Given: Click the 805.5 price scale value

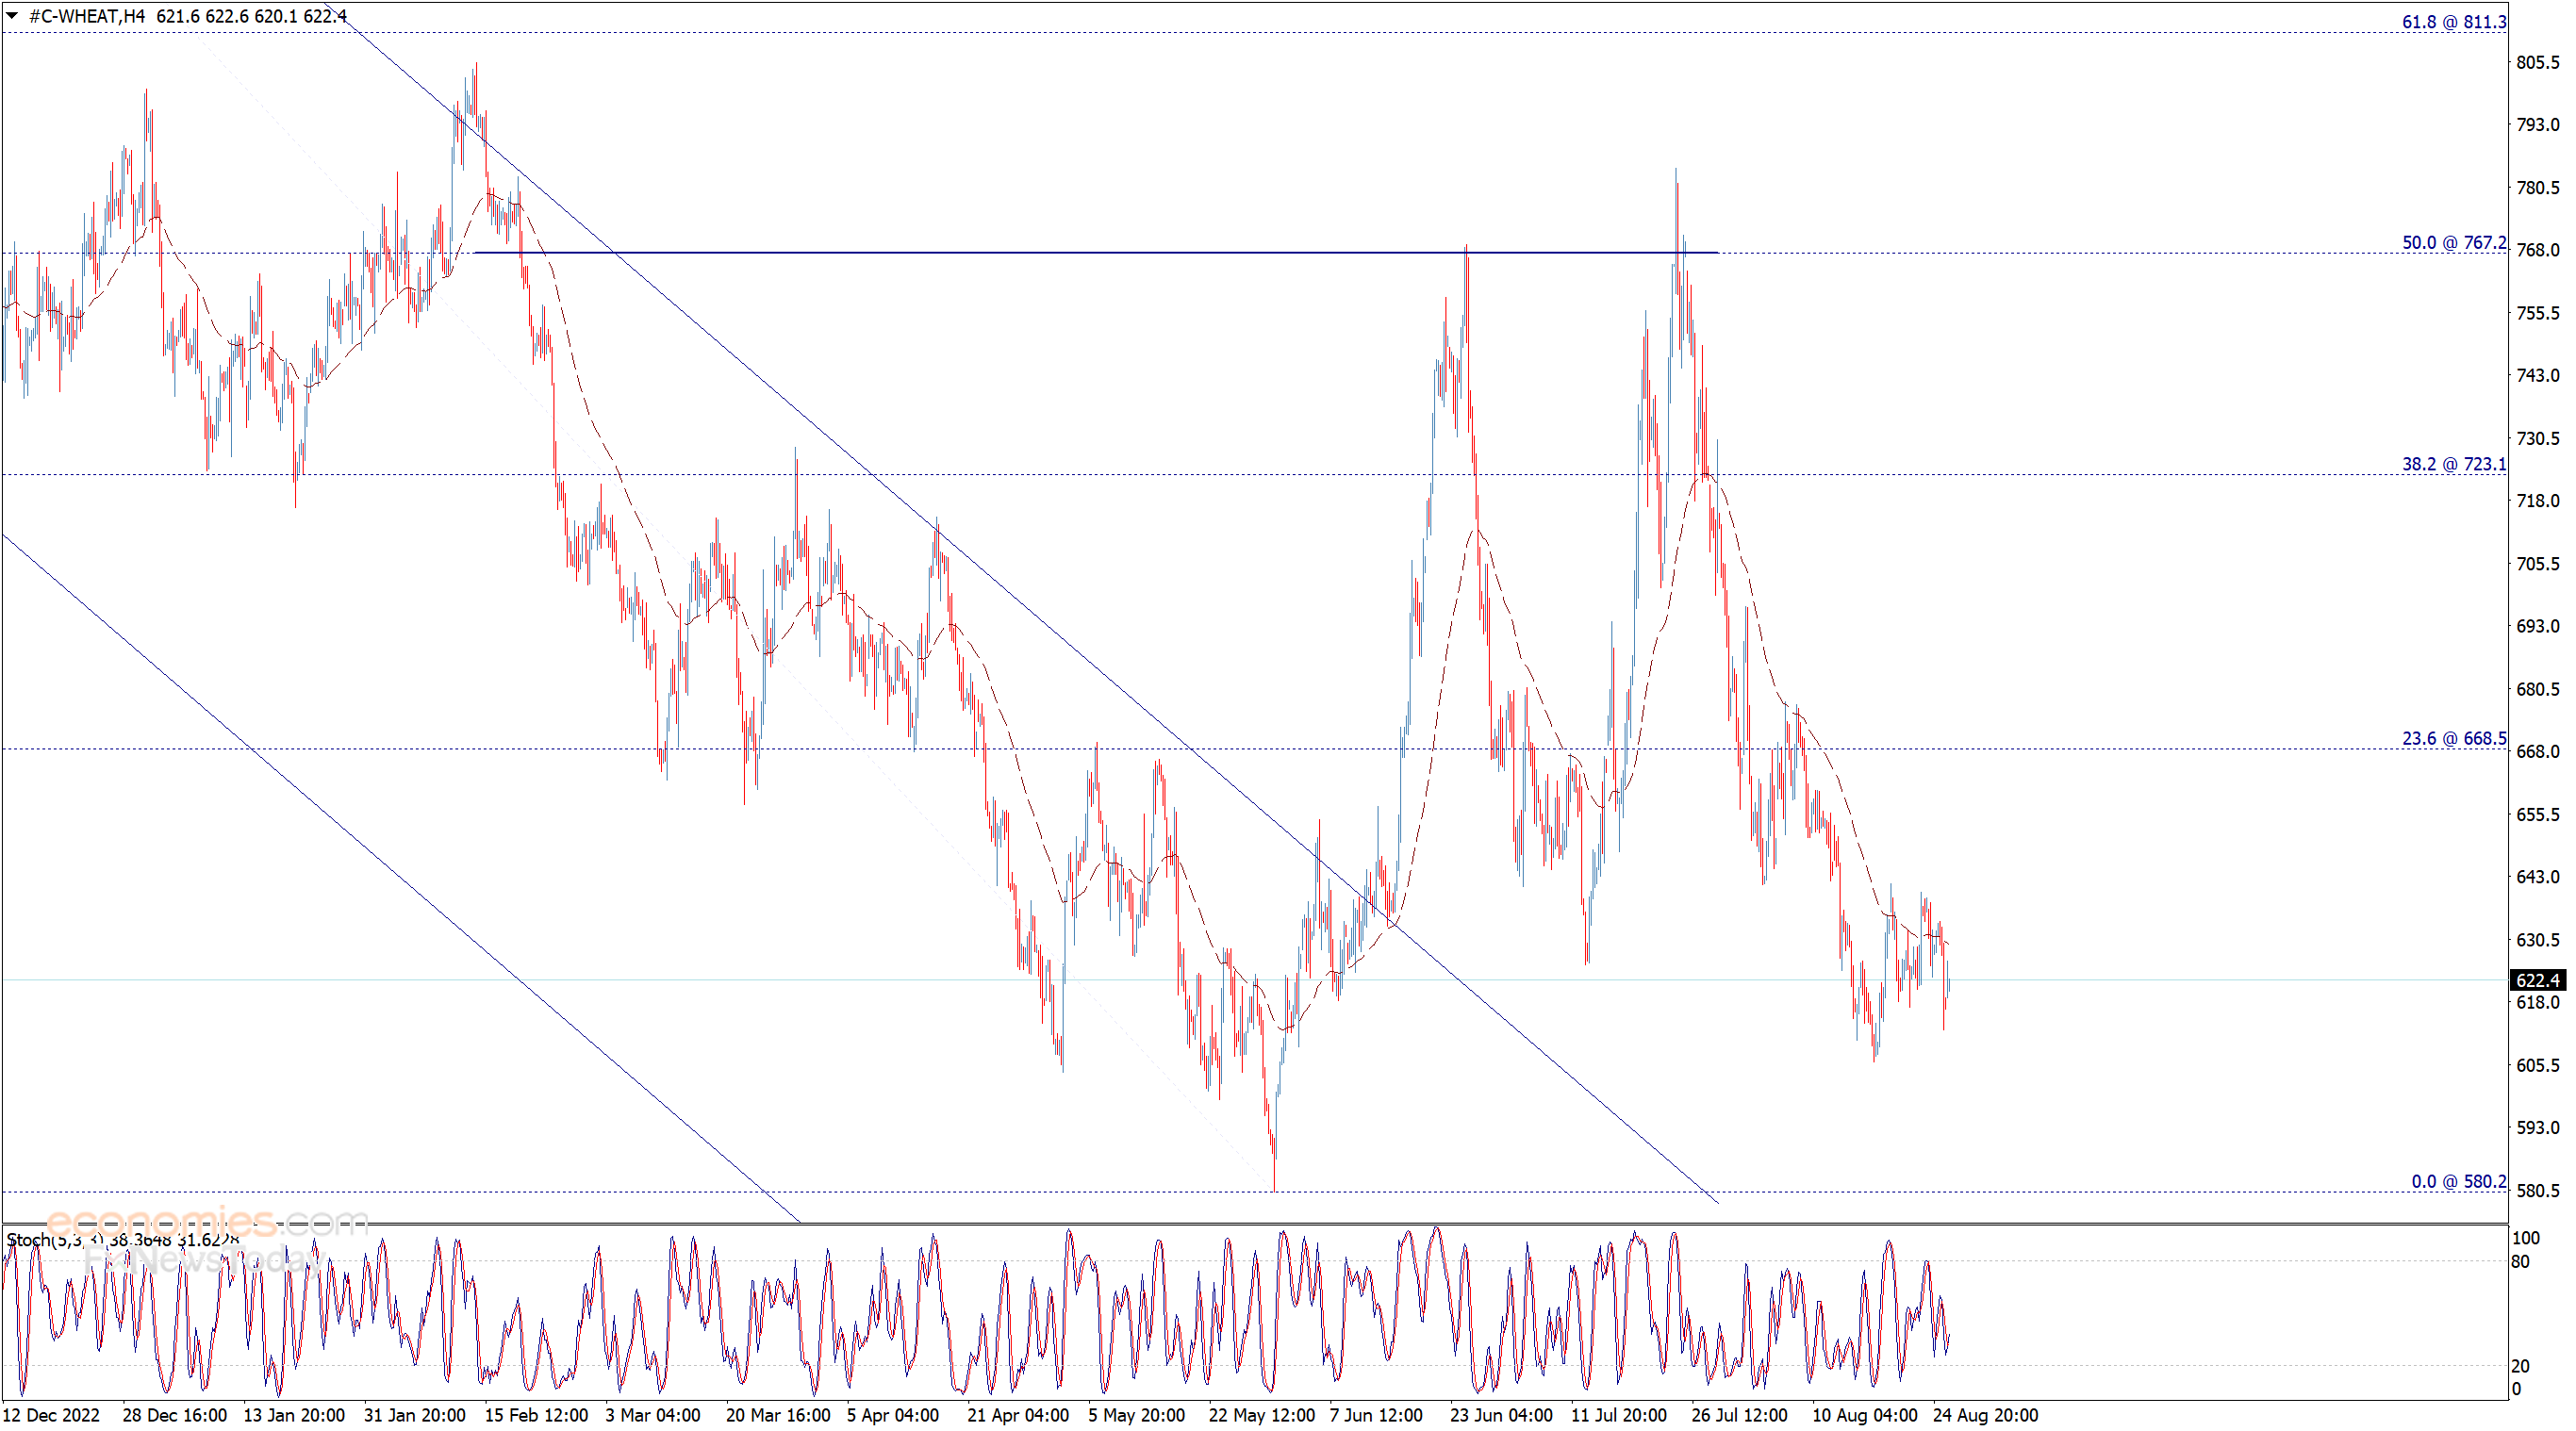Looking at the screenshot, I should [2538, 62].
